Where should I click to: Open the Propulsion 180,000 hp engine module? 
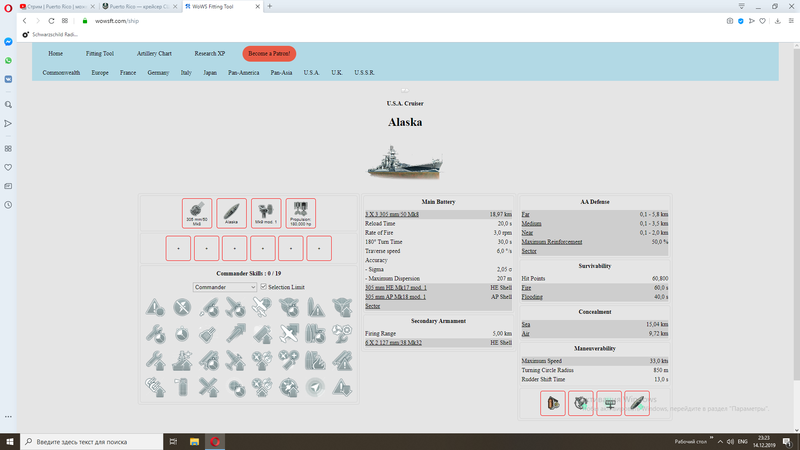pyautogui.click(x=301, y=213)
